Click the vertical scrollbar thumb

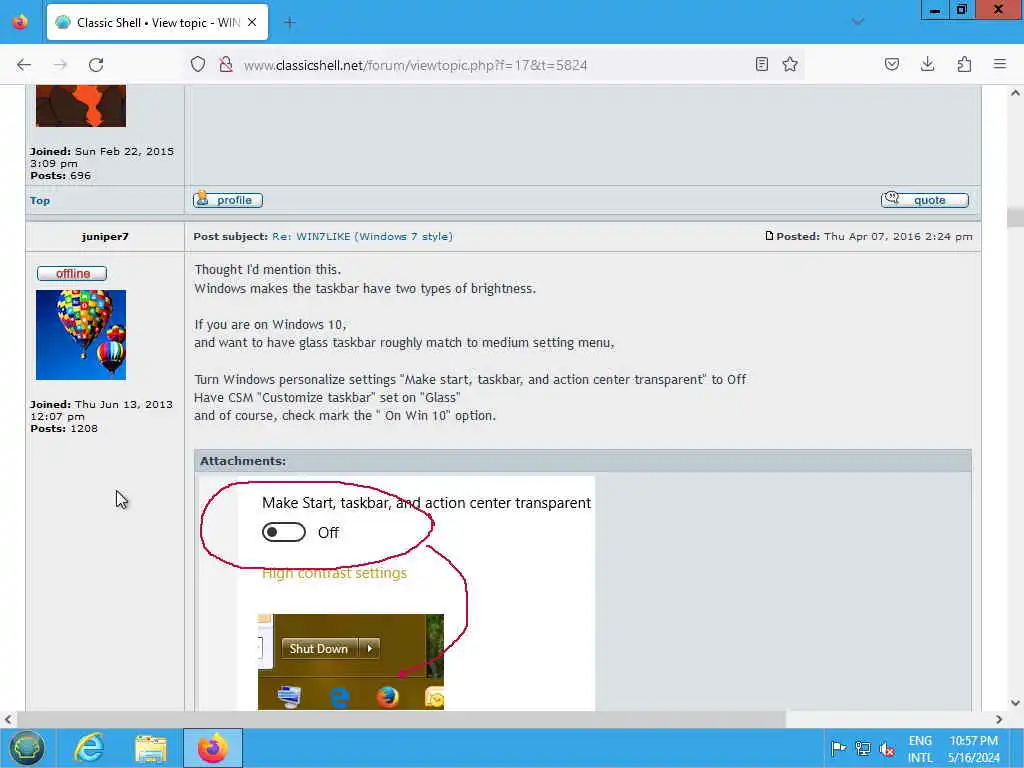(1015, 217)
